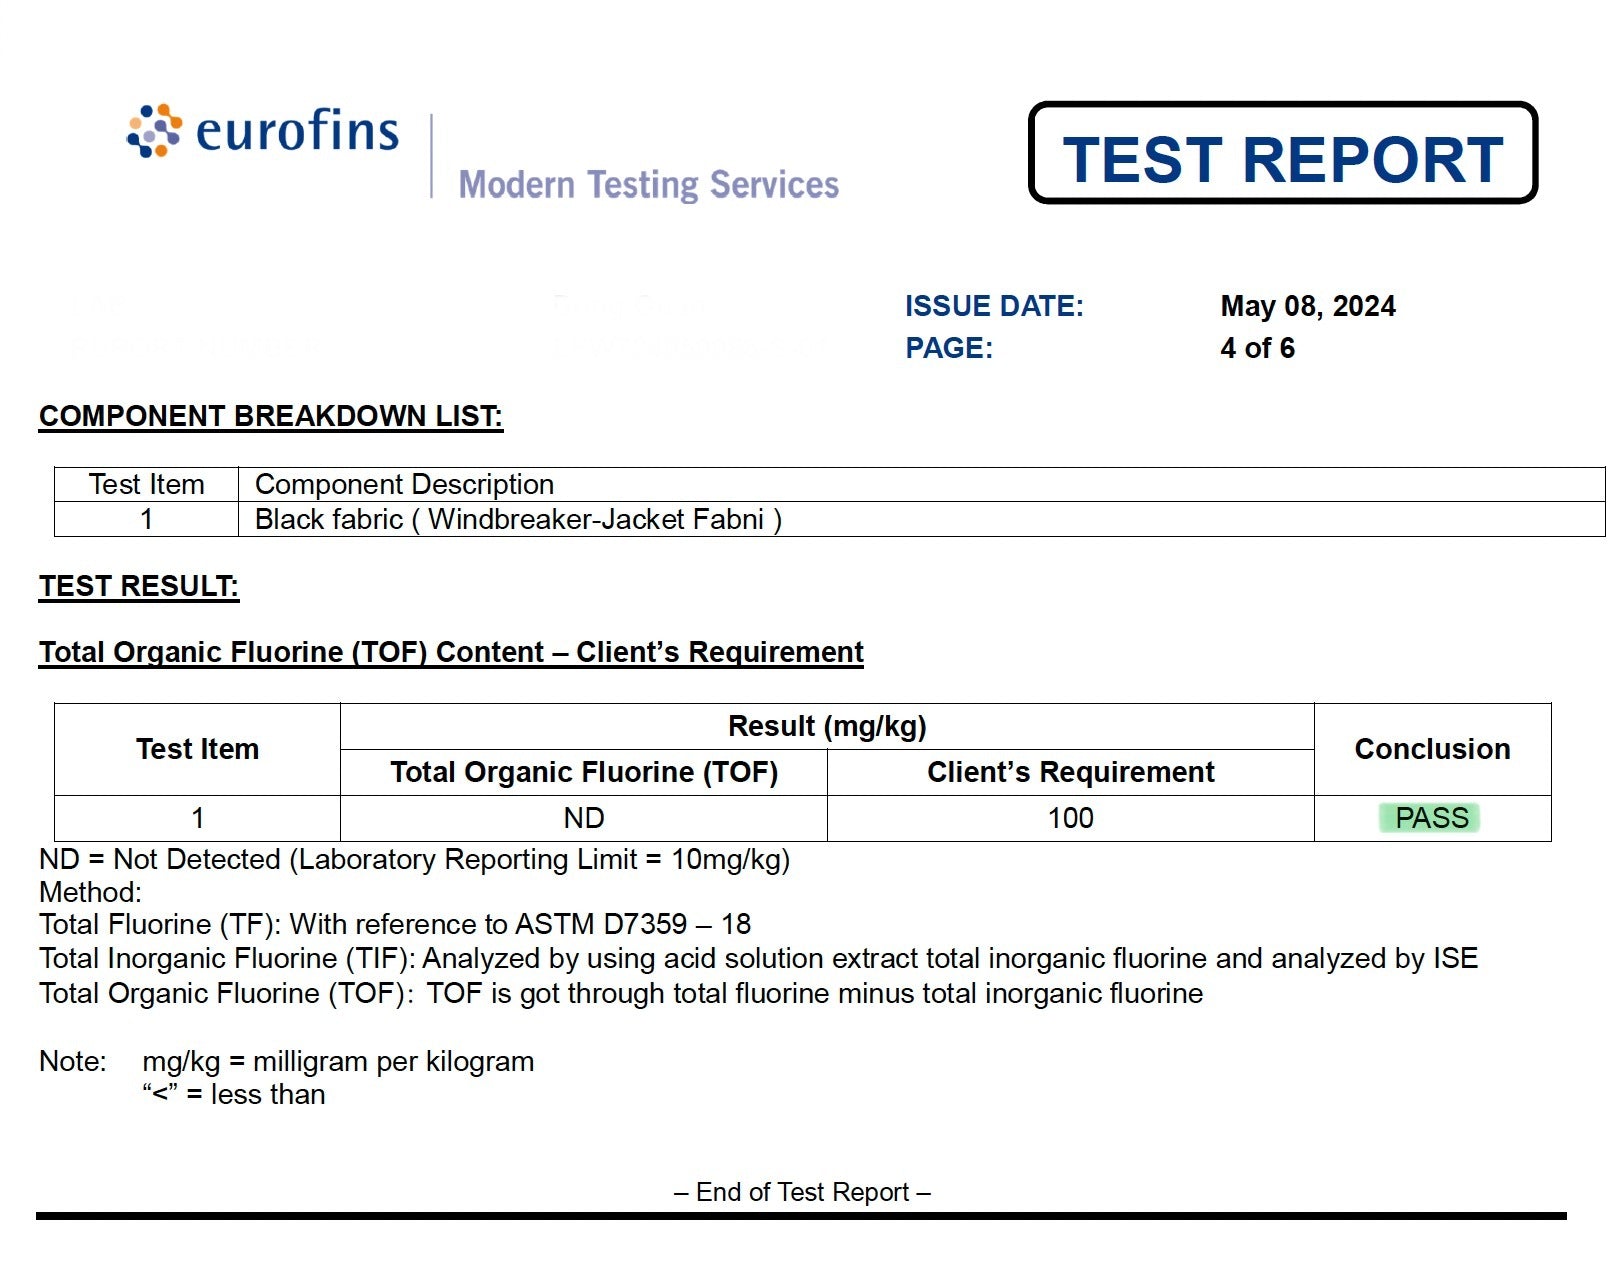Image resolution: width=1624 pixels, height=1264 pixels.
Task: Click the Result (mg/kg) table header
Action: point(826,726)
